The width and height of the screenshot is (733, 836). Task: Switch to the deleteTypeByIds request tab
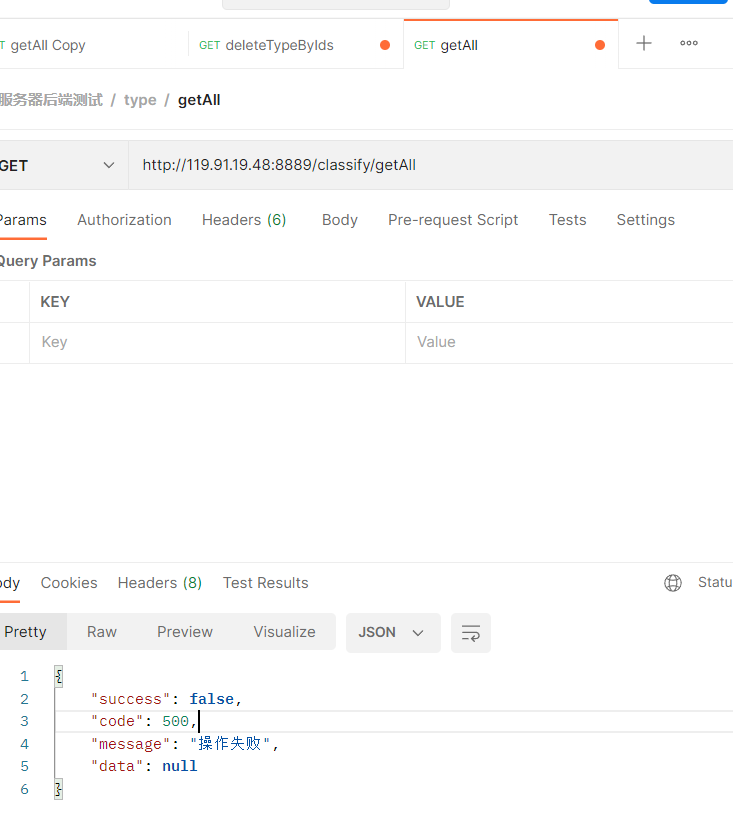pos(280,45)
